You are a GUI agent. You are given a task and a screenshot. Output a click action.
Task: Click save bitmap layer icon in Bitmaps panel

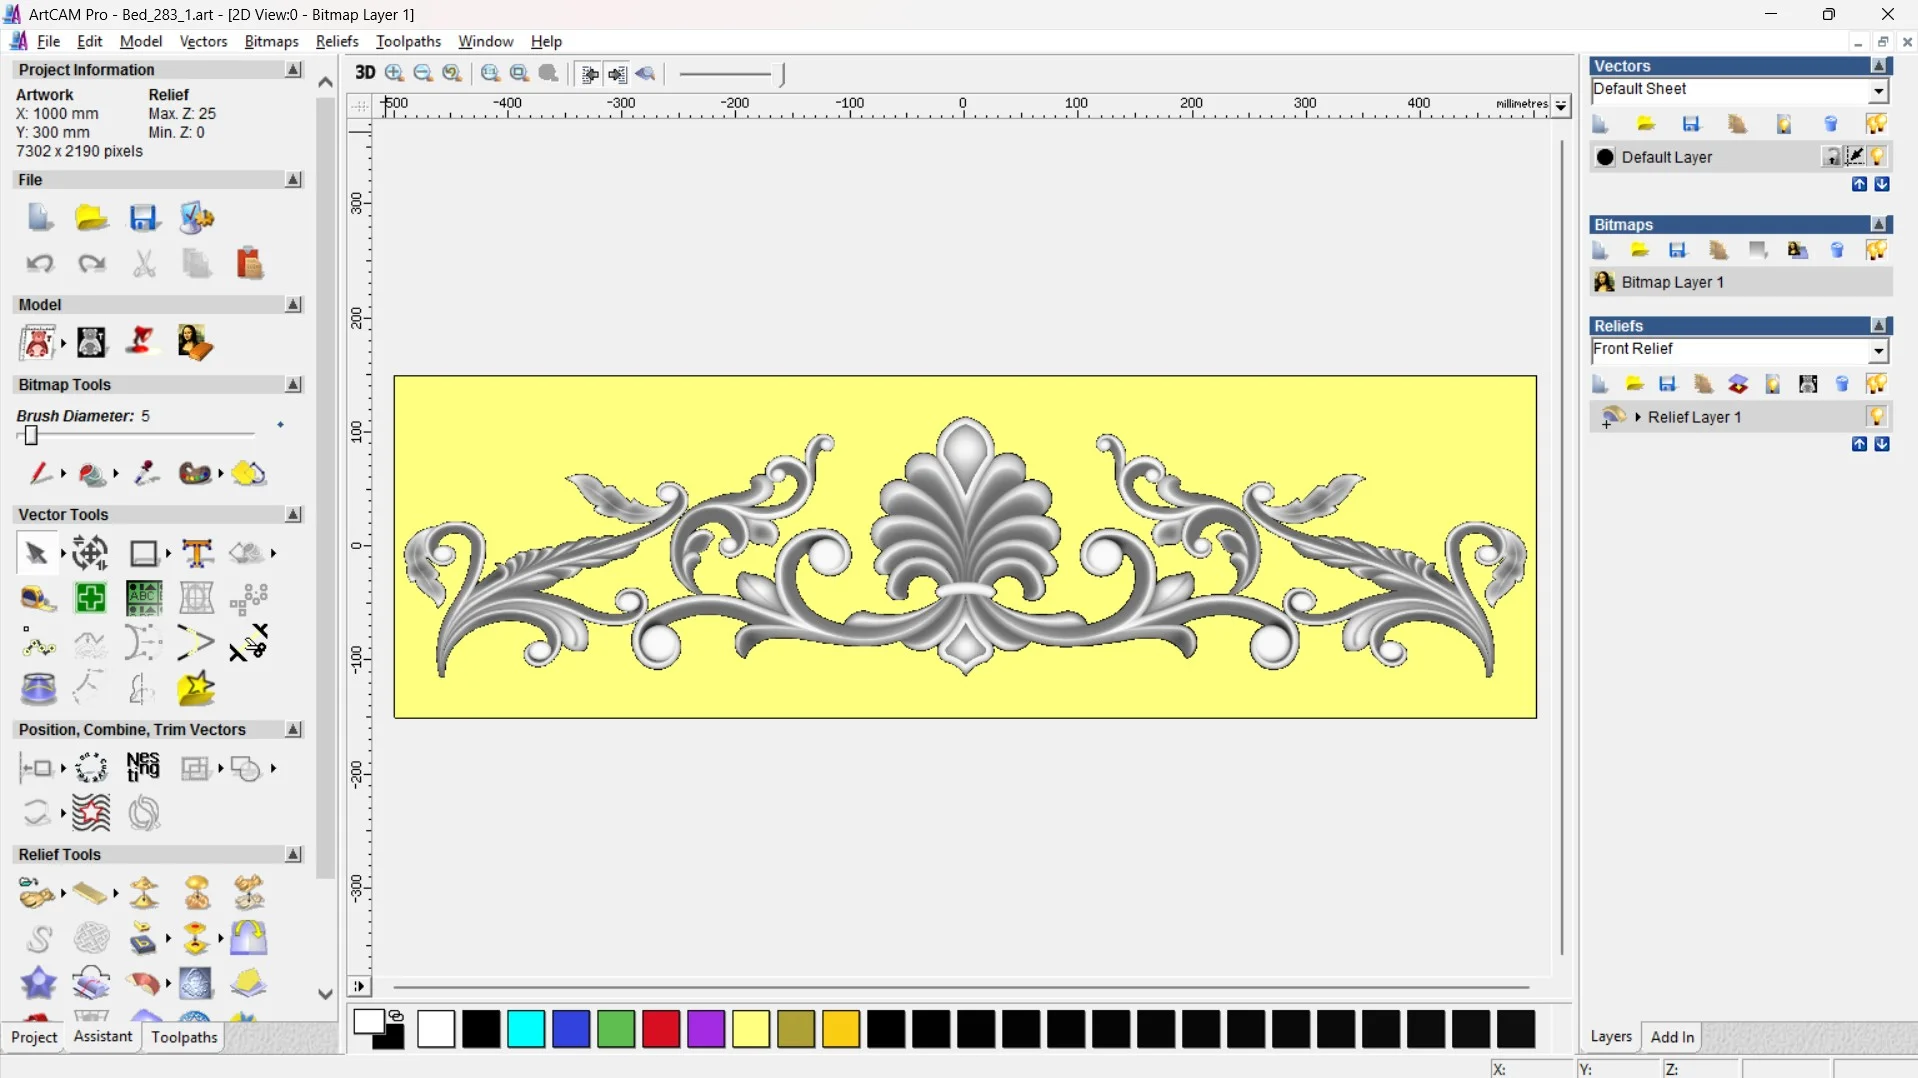click(x=1678, y=250)
